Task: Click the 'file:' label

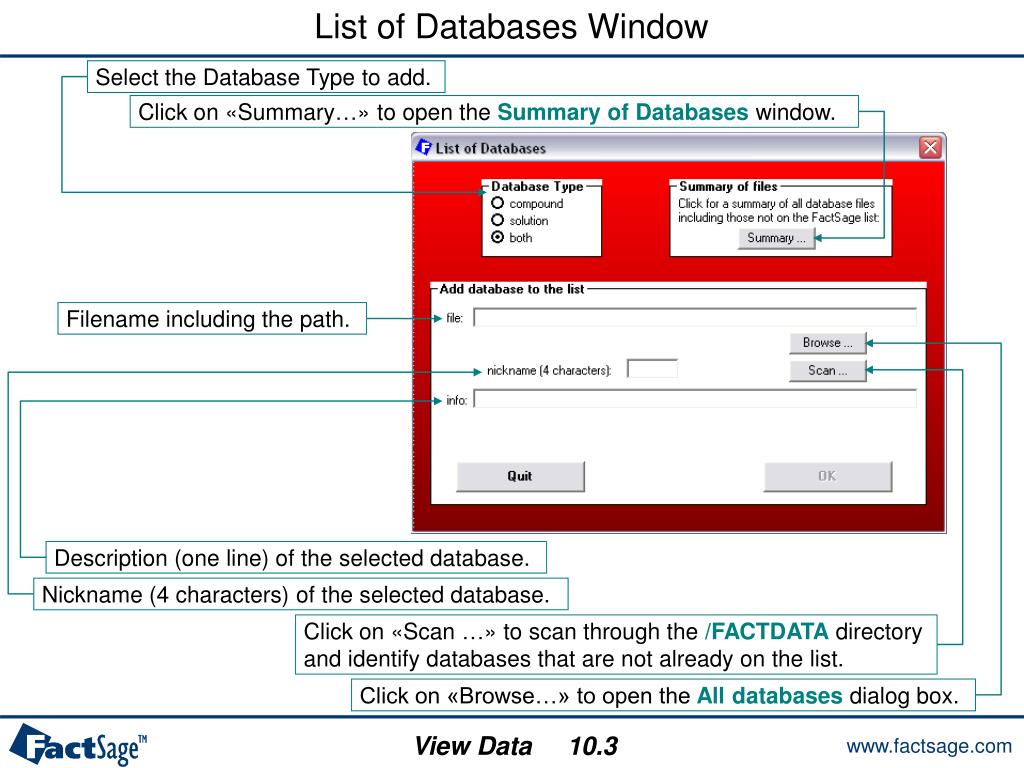Action: click(x=455, y=318)
